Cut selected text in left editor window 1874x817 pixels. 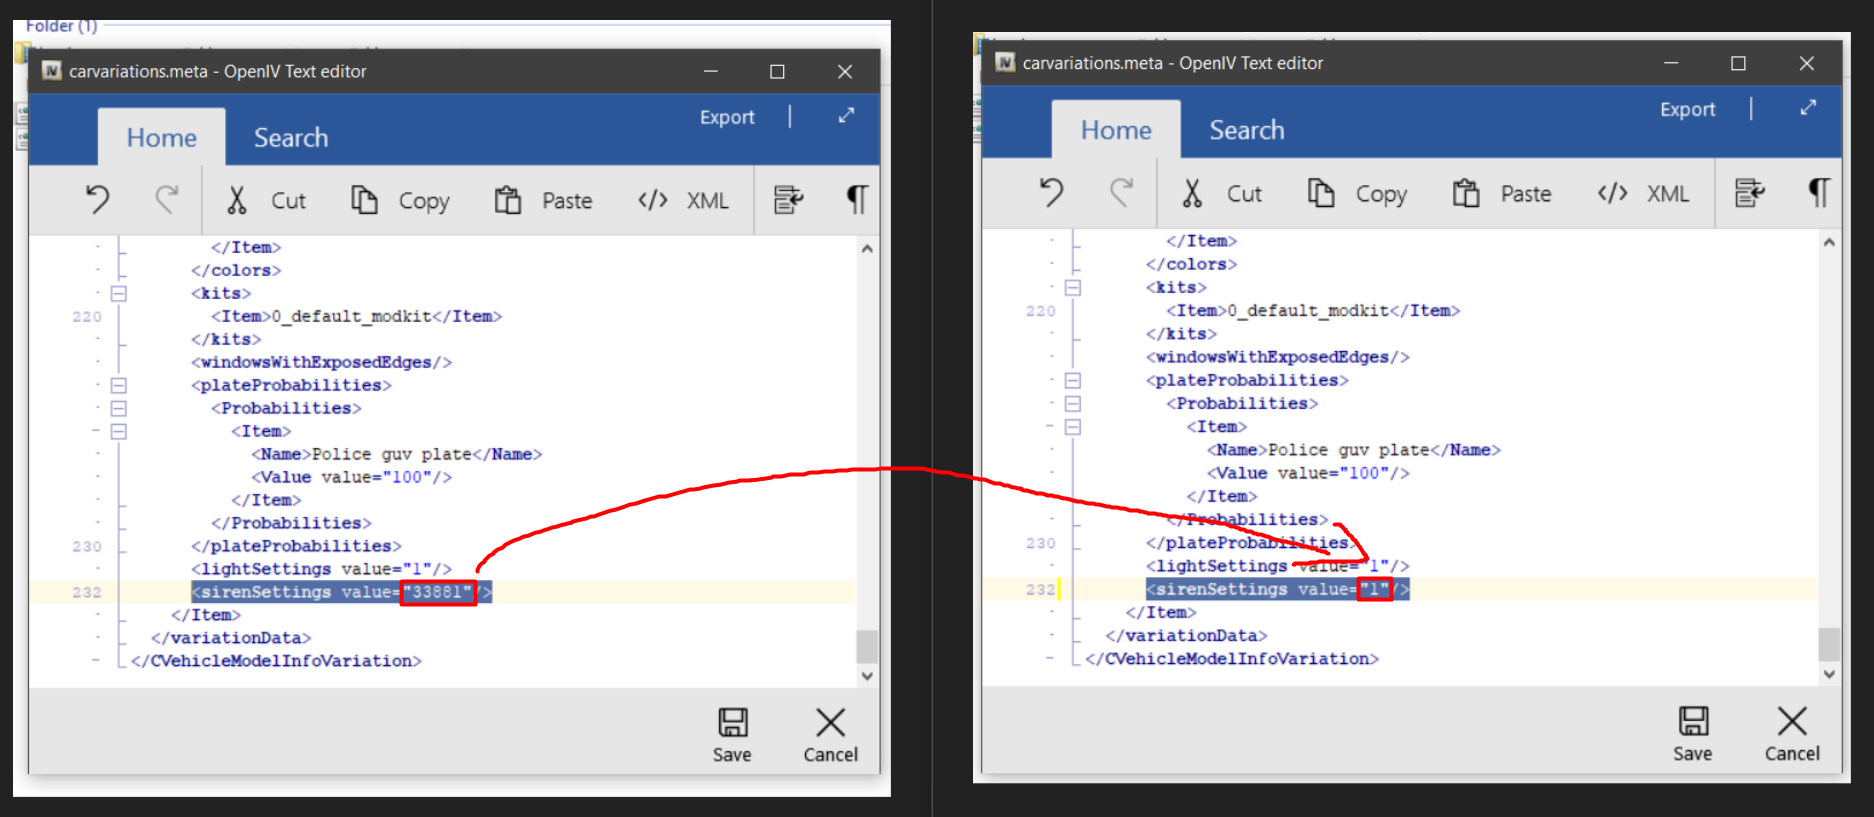[x=266, y=201]
